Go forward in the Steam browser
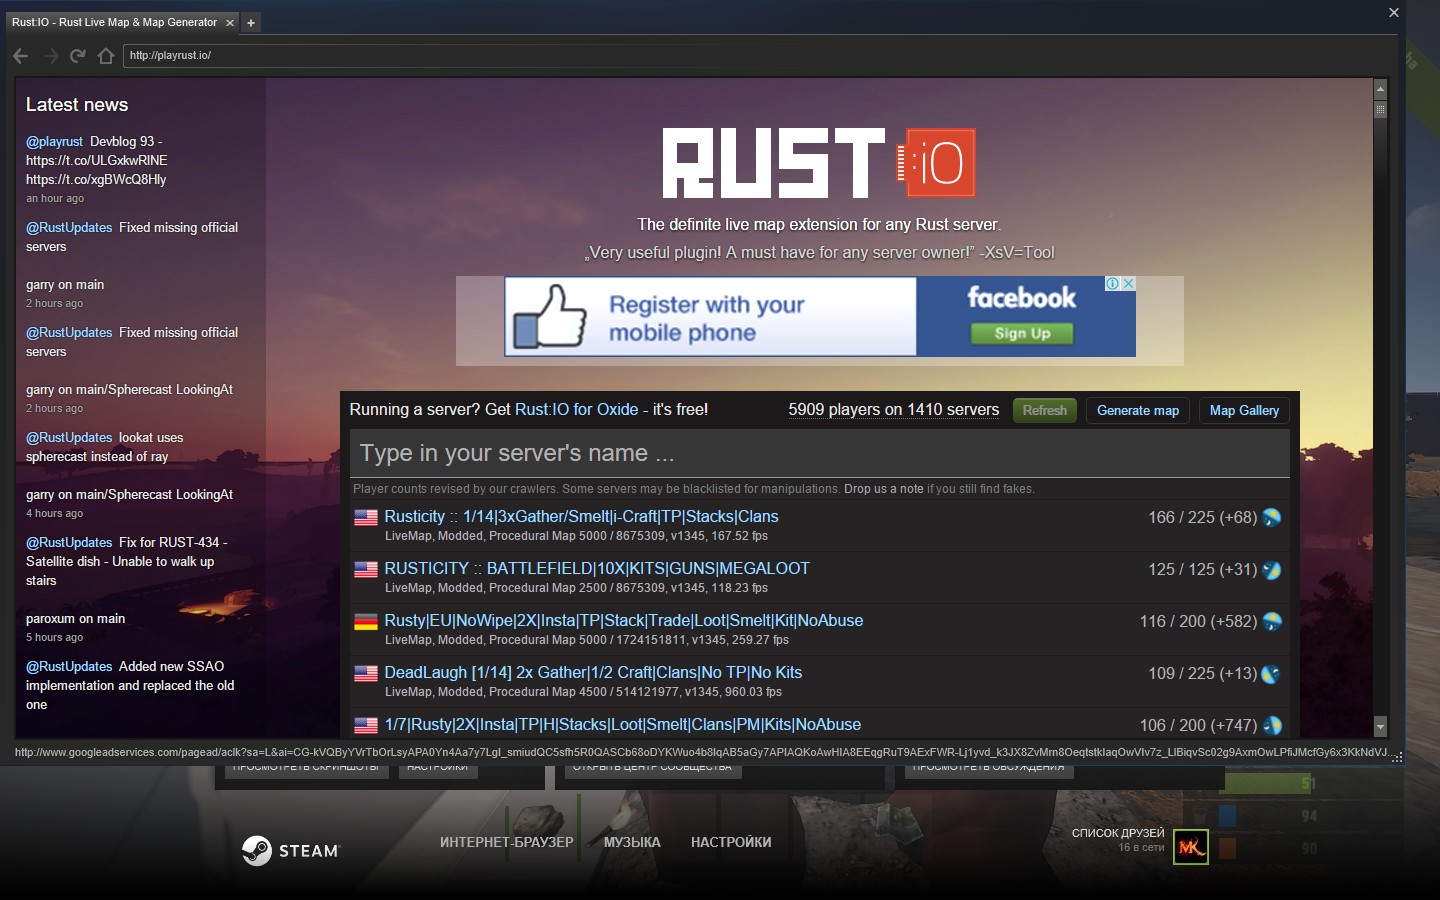The width and height of the screenshot is (1440, 900). coord(50,55)
